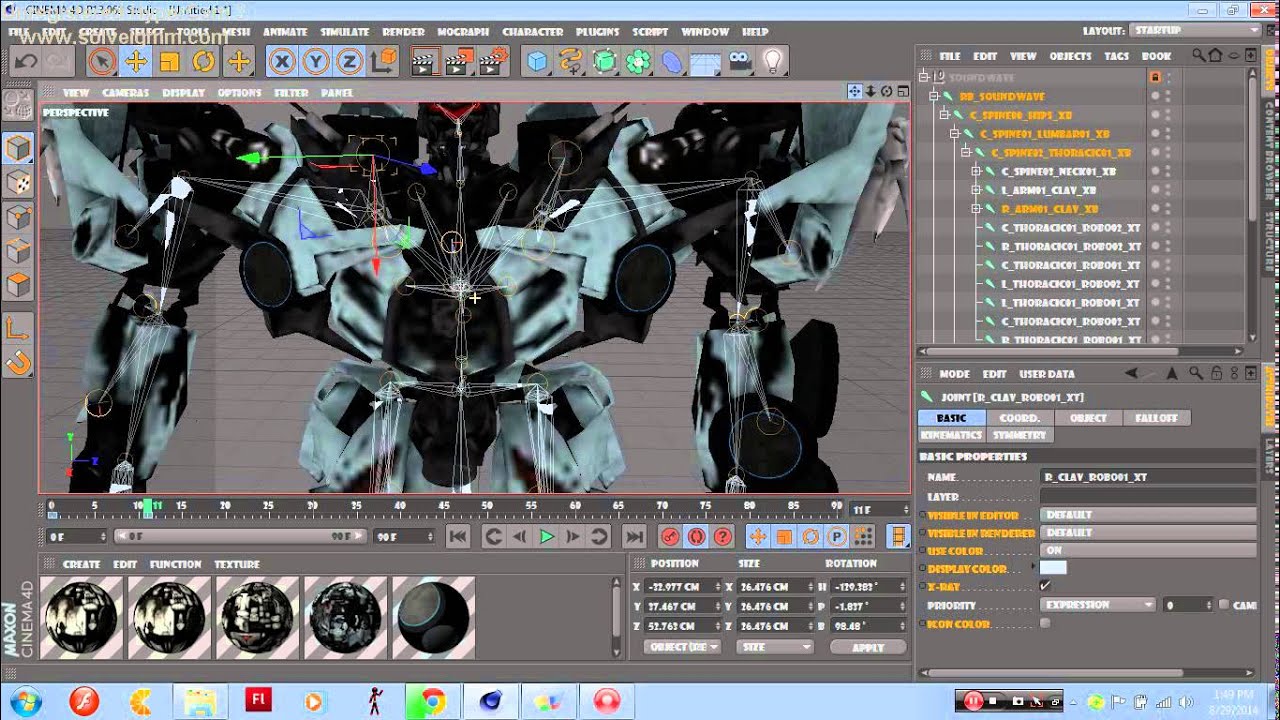This screenshot has width=1280, height=720.
Task: Toggle the Camera Dependent checkbox next to Priority
Action: pos(1224,605)
